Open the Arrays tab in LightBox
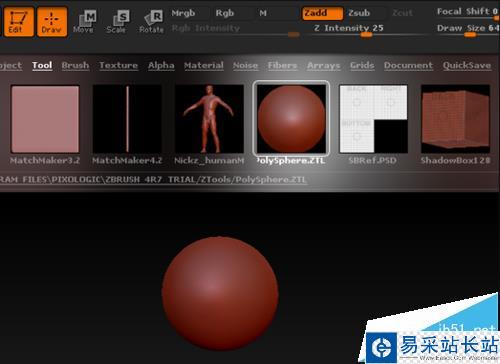 (x=324, y=65)
